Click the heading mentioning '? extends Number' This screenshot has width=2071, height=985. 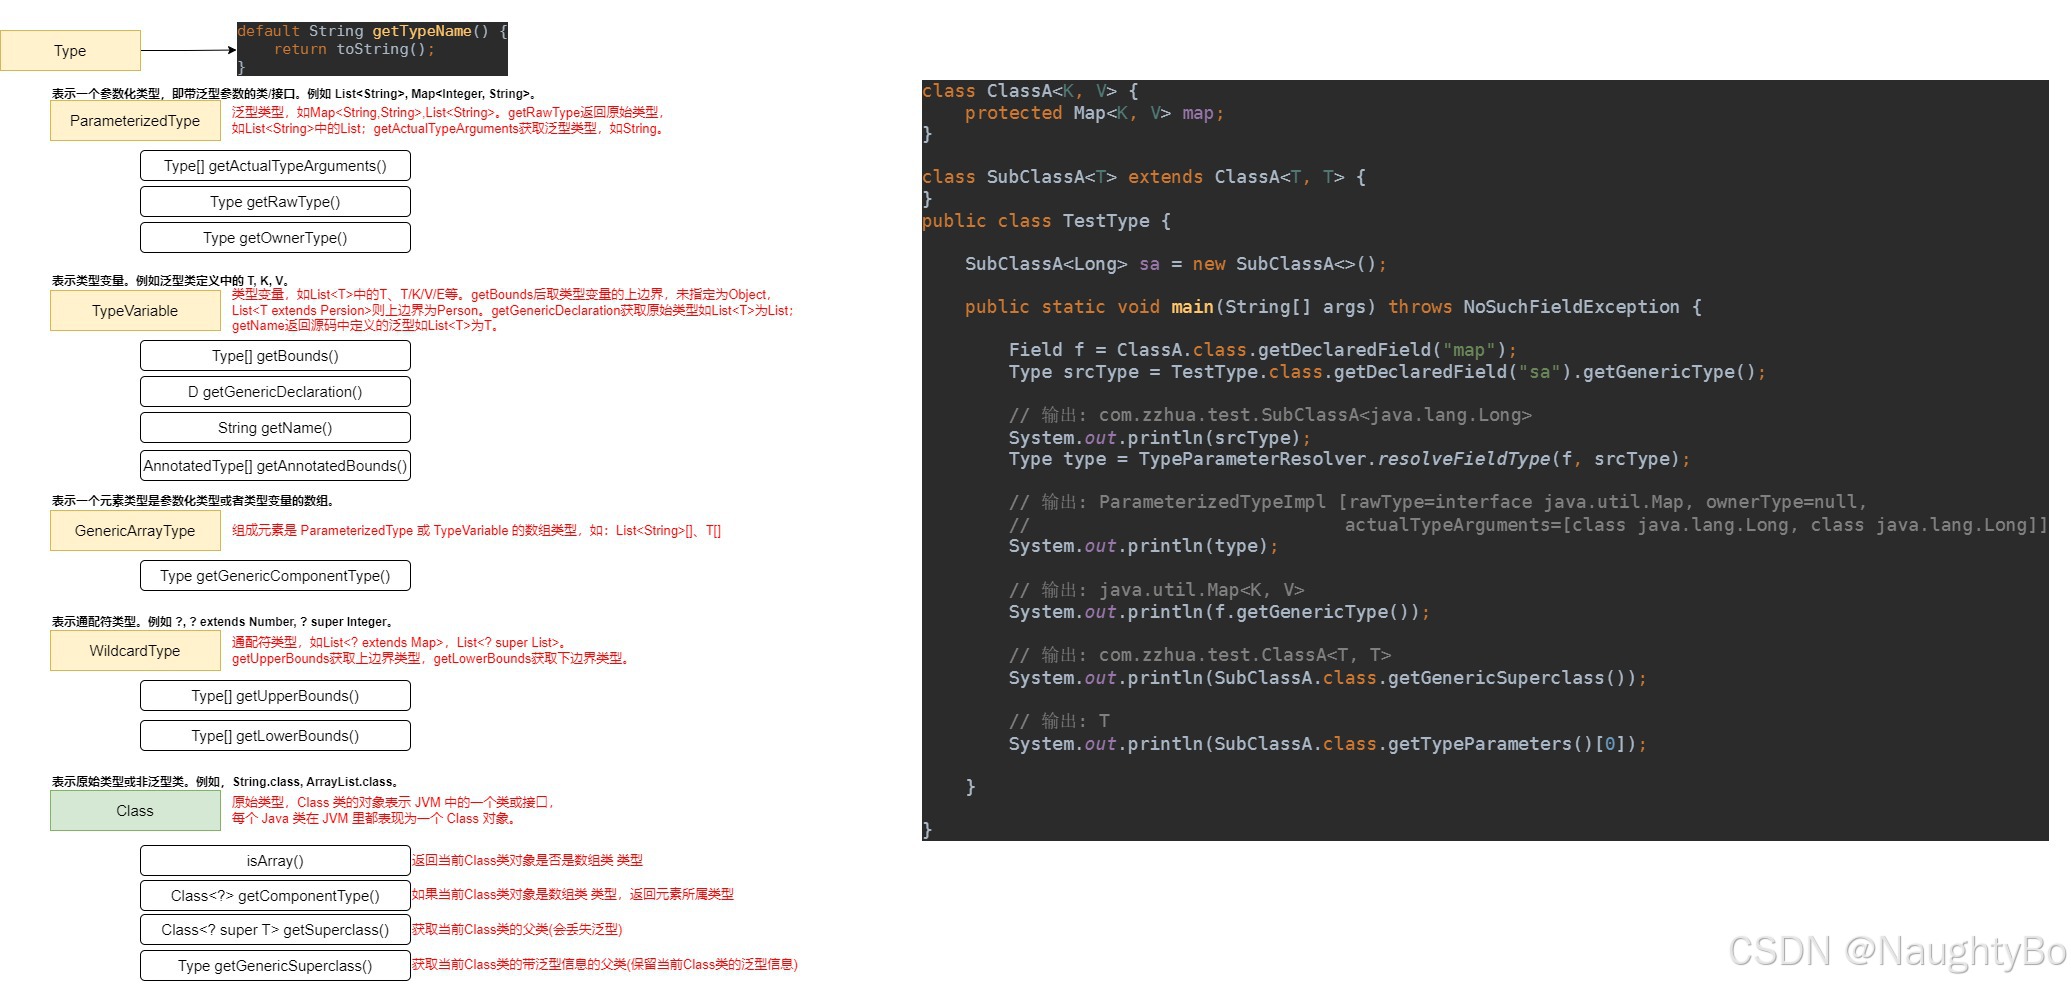tap(224, 621)
